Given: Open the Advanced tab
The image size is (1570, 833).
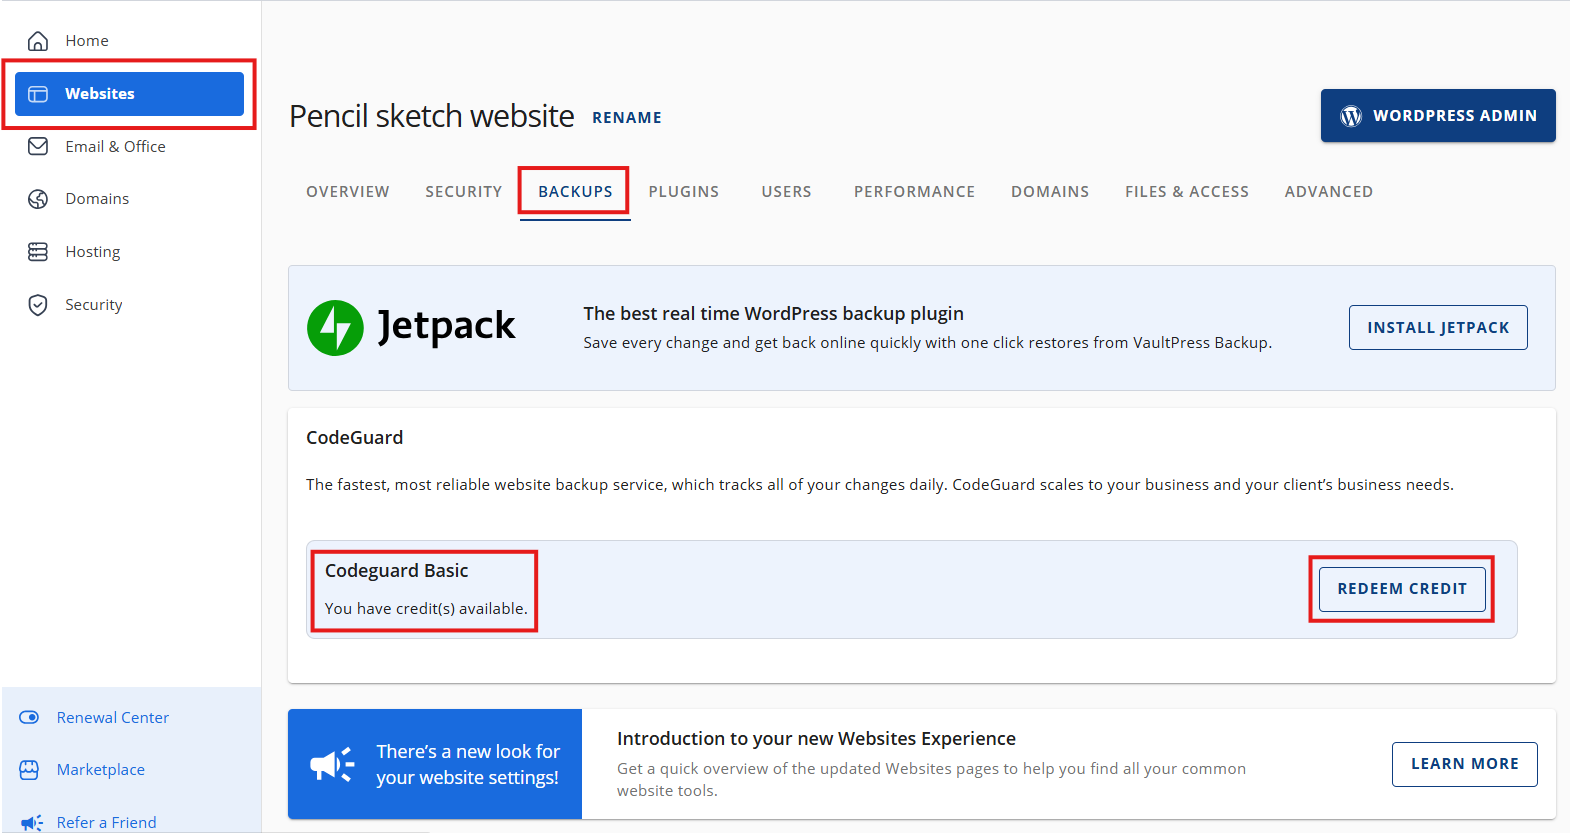Looking at the screenshot, I should click(1328, 192).
